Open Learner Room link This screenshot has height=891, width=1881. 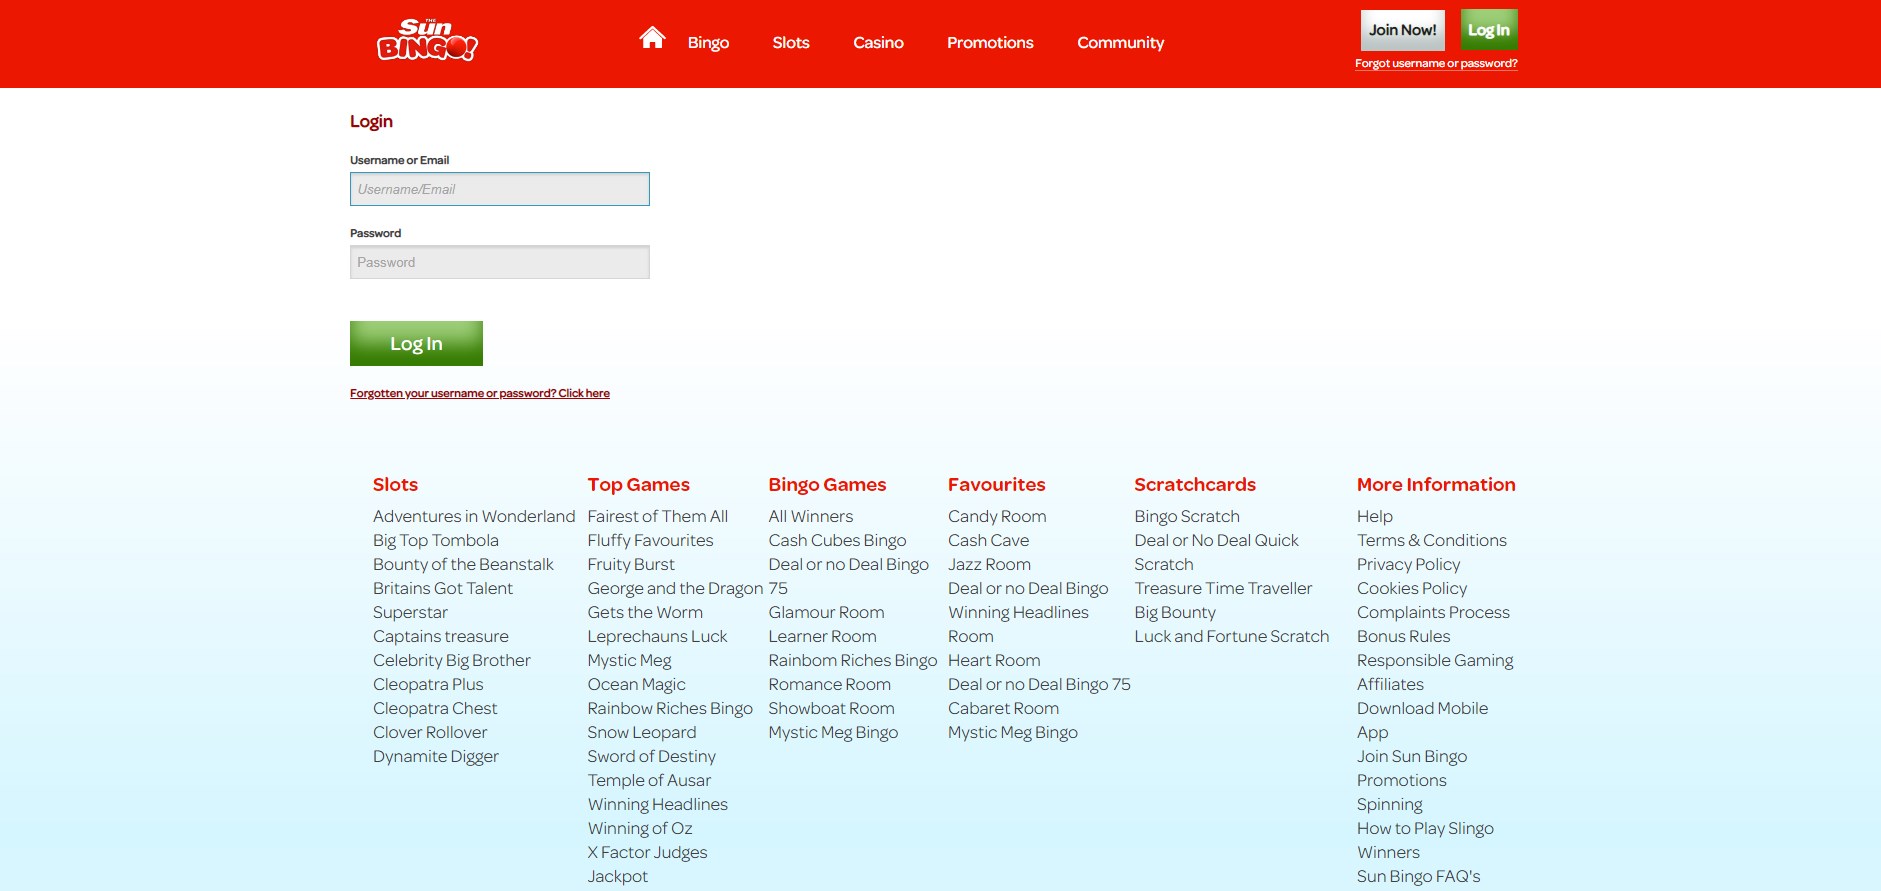[822, 636]
